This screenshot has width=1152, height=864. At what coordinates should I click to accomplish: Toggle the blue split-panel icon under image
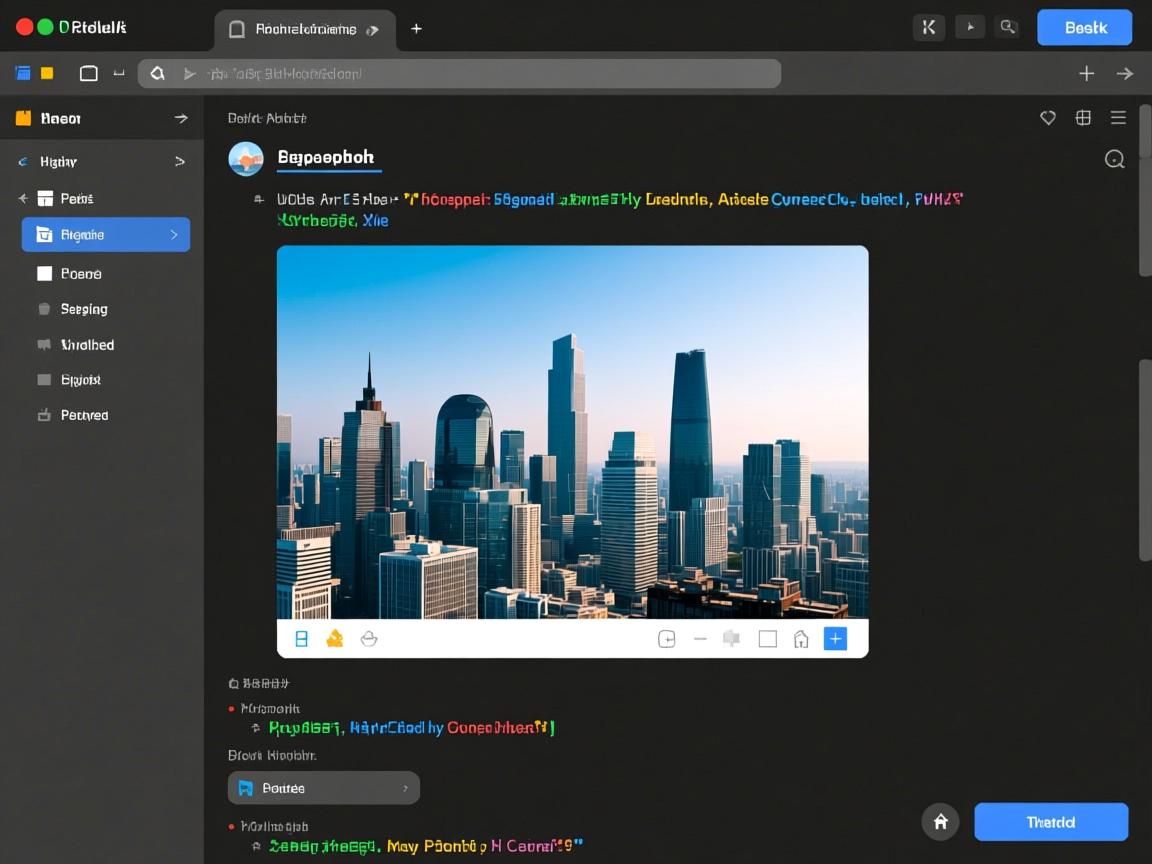pyautogui.click(x=301, y=639)
